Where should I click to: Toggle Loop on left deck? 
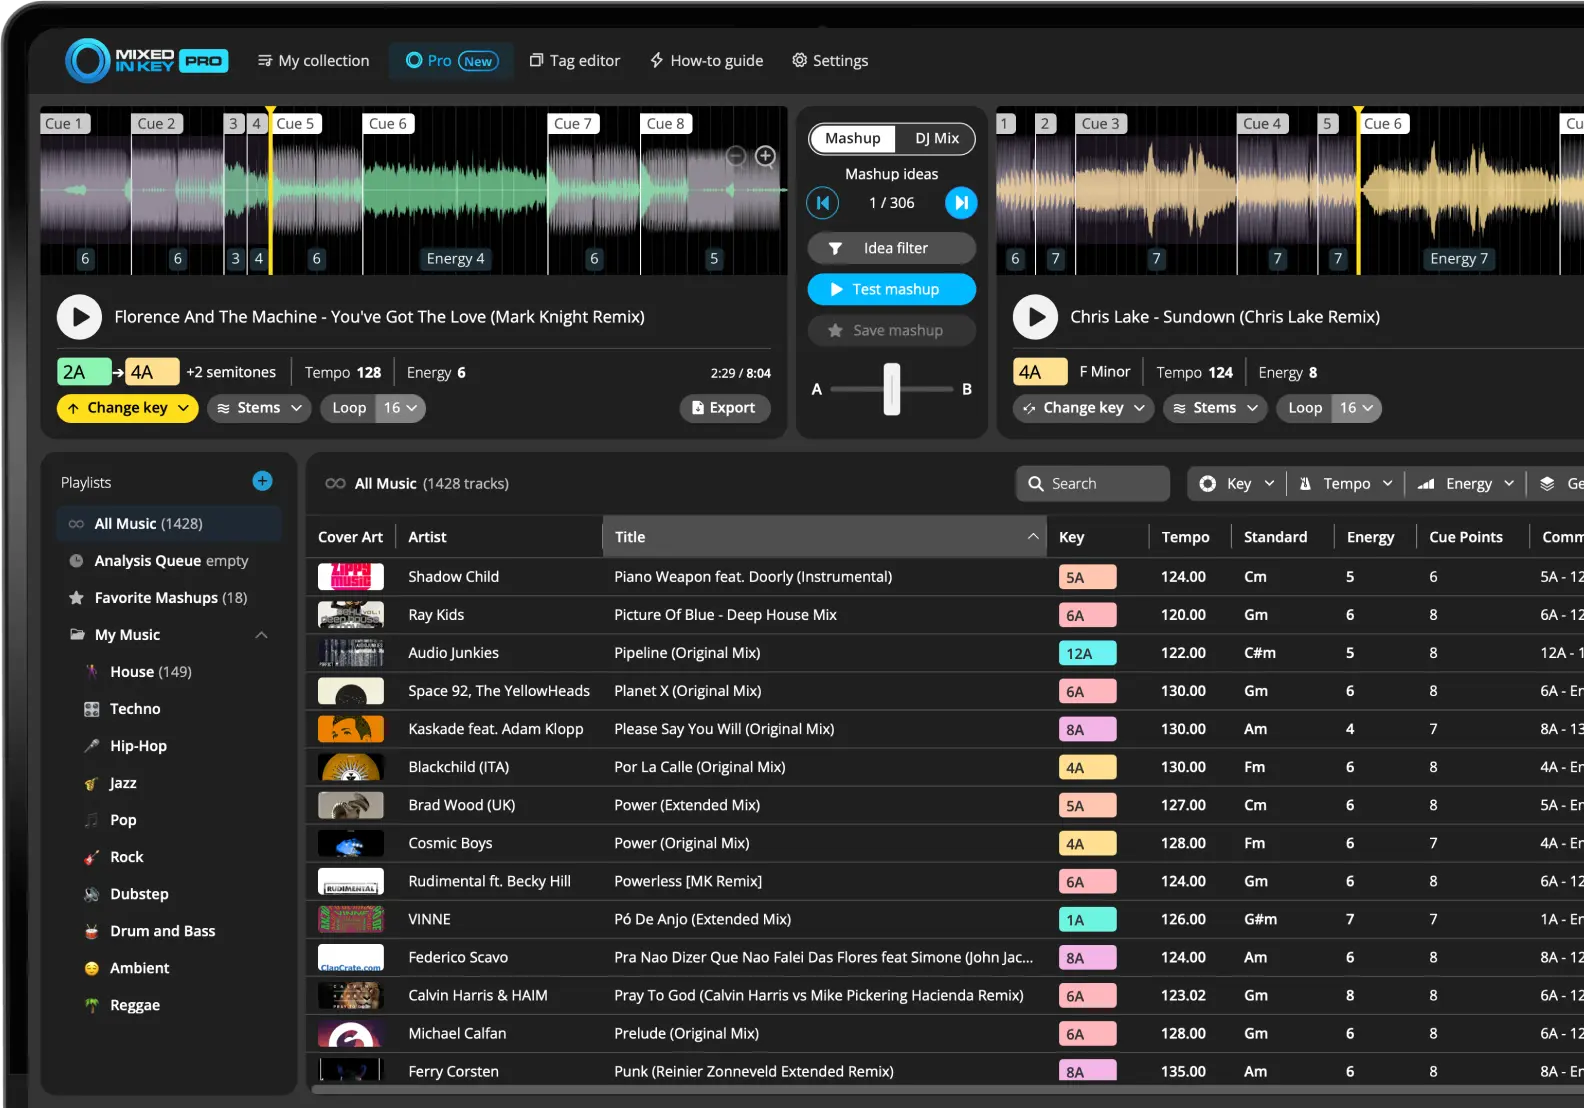click(348, 408)
